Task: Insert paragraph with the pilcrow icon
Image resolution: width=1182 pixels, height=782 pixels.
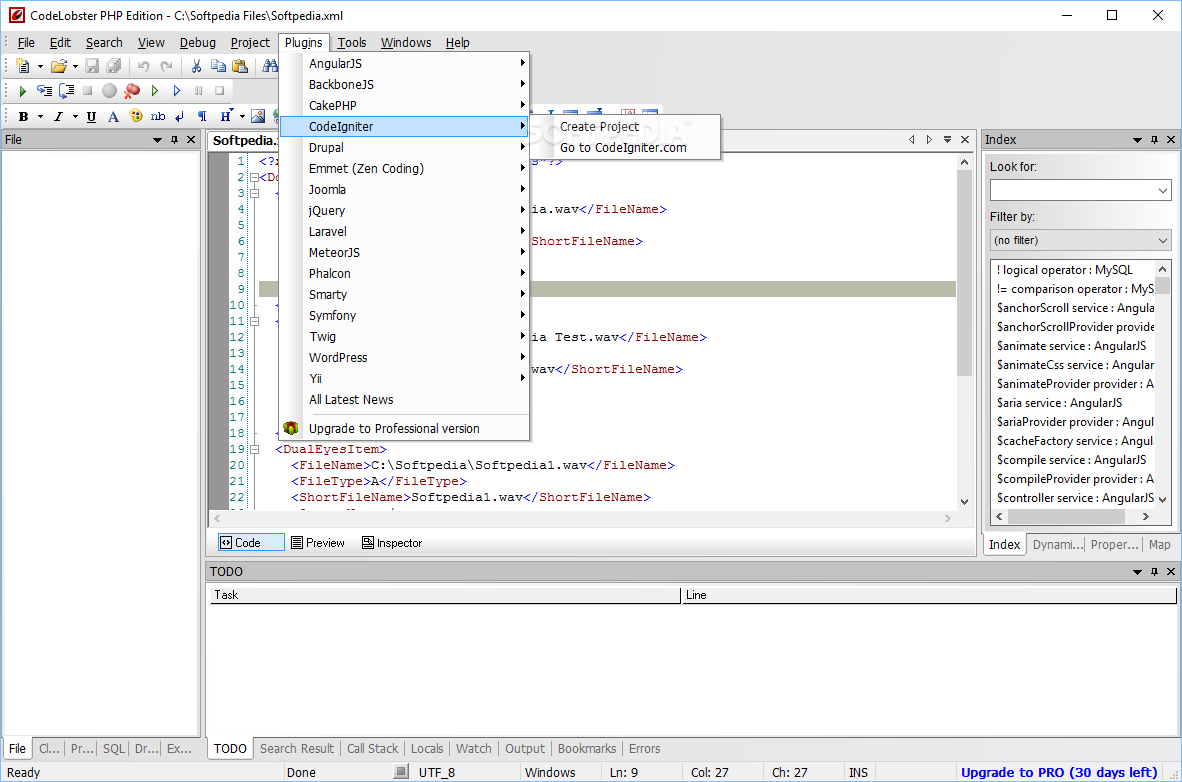Action: (x=202, y=117)
